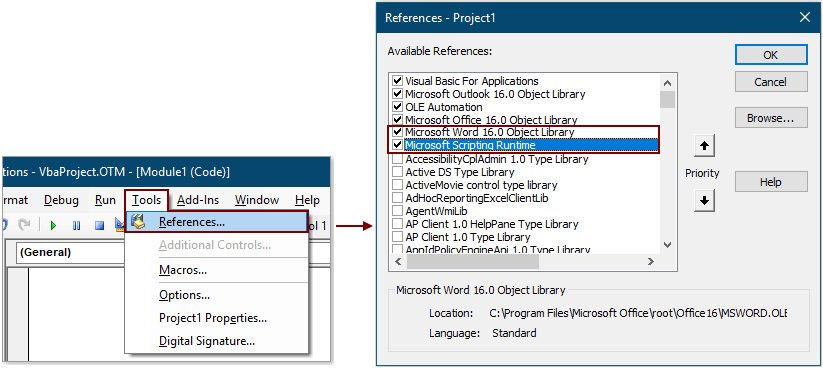This screenshot has height=368, width=823.
Task: Click the Break pause icon in toolbar
Action: click(x=77, y=226)
